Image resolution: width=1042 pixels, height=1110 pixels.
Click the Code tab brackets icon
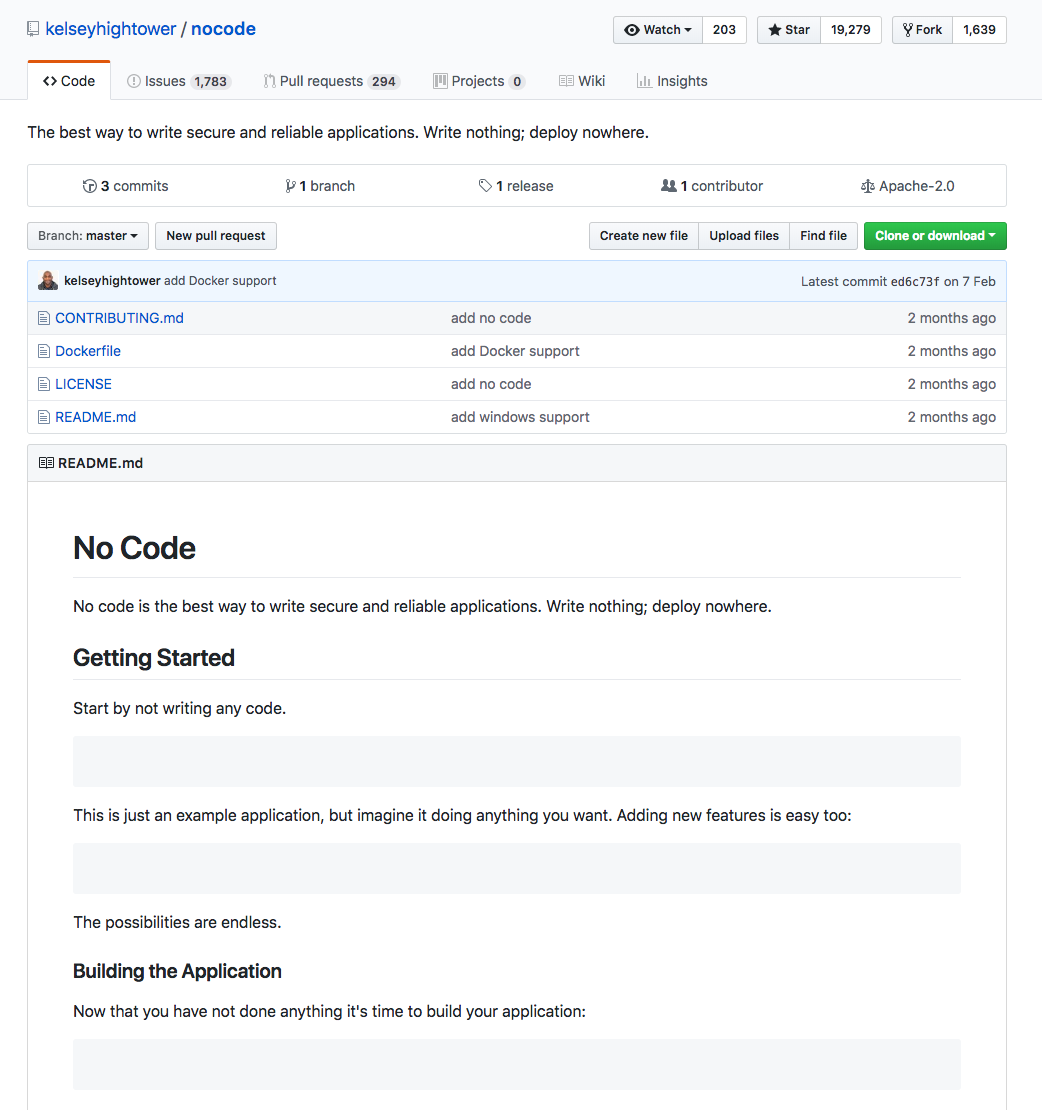(50, 81)
